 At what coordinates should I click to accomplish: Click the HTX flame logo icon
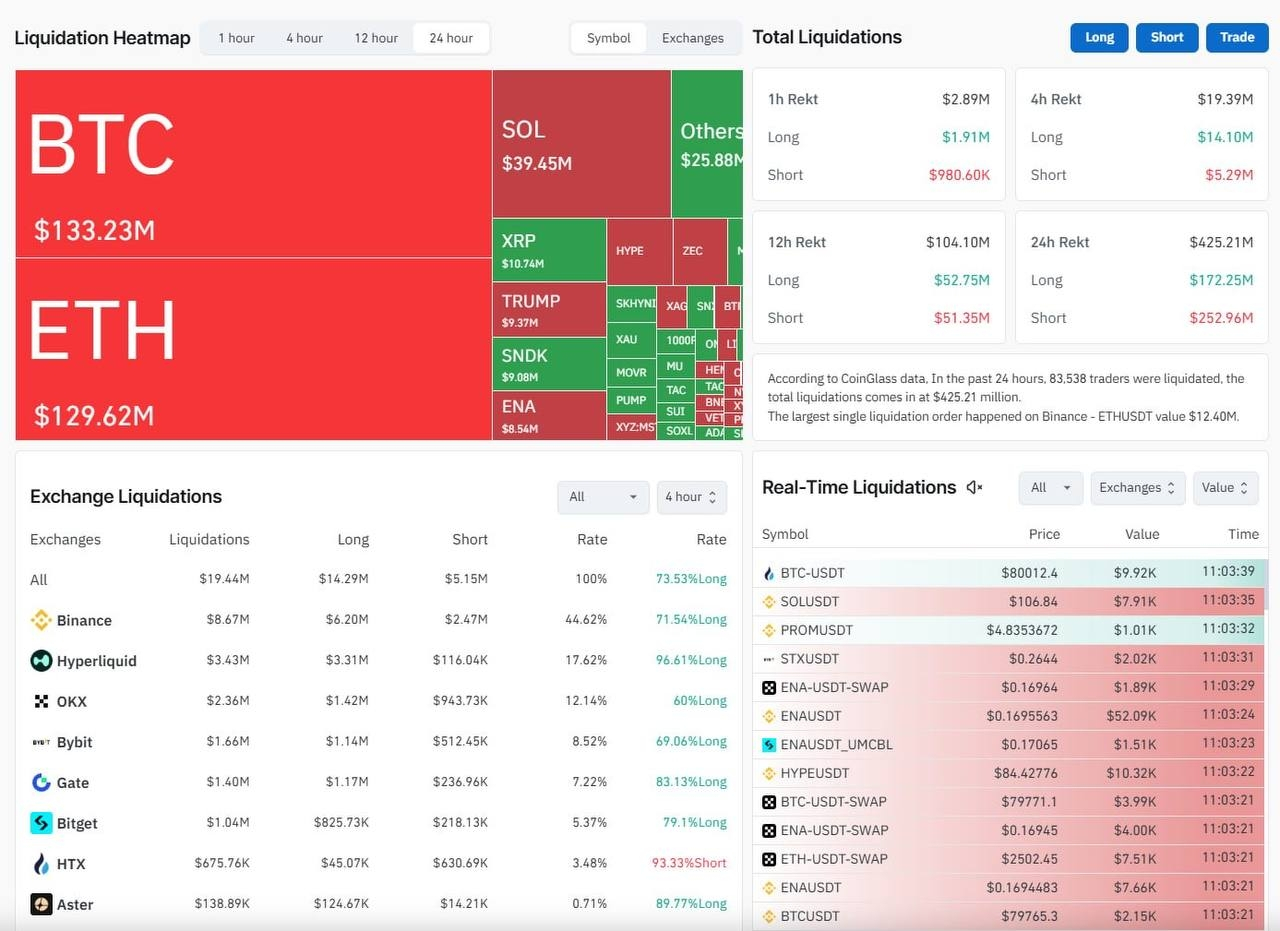coord(41,864)
